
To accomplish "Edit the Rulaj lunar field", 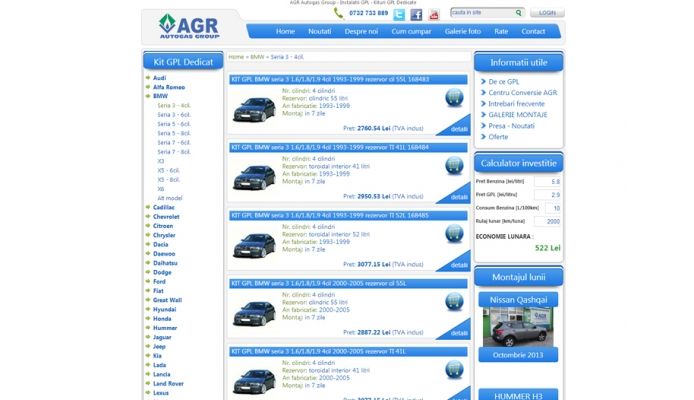I will [x=547, y=222].
